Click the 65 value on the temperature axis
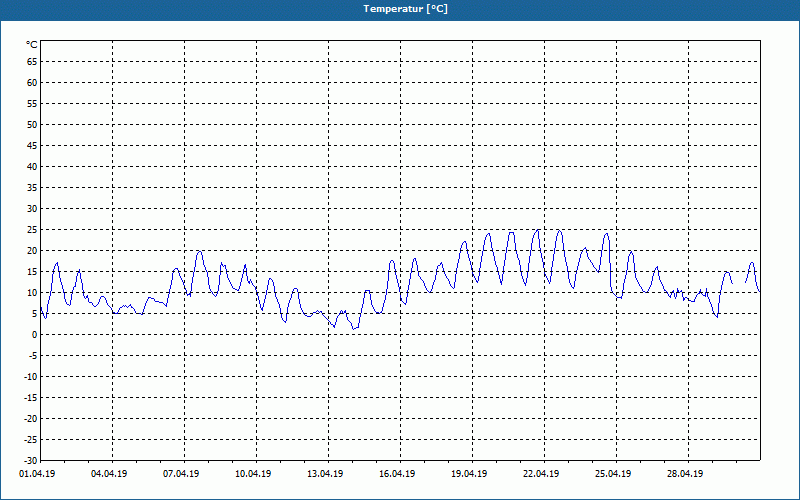Image resolution: width=800 pixels, height=500 pixels. click(x=32, y=62)
